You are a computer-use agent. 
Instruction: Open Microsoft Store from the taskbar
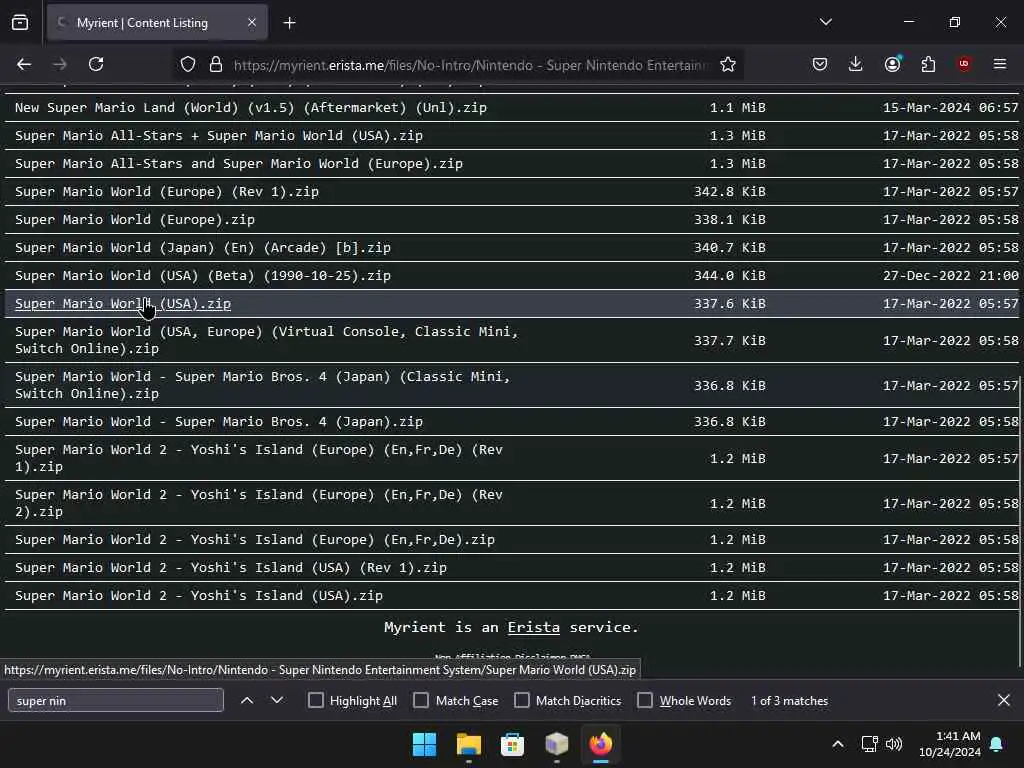coord(512,744)
